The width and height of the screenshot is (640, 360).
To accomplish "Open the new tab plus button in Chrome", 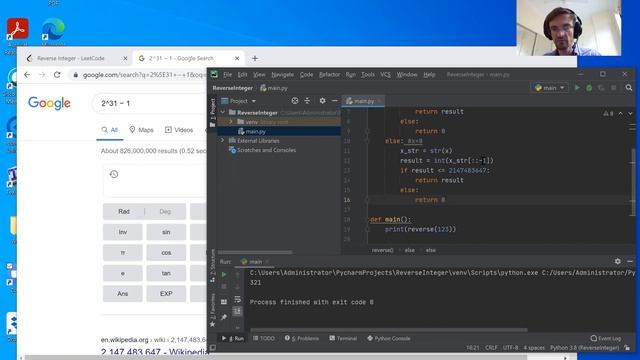I will (255, 58).
